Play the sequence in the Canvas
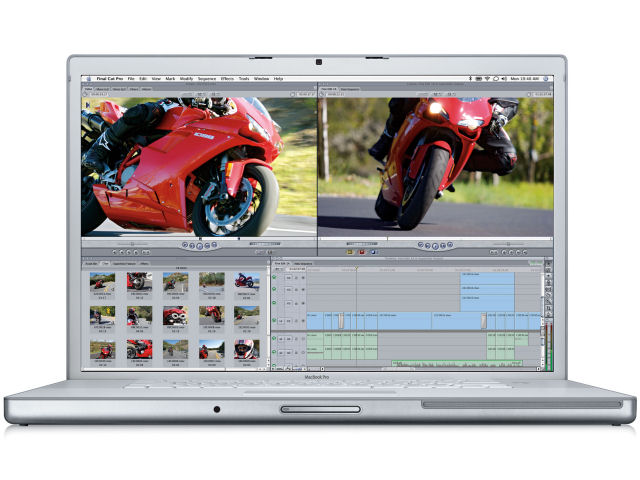The height and width of the screenshot is (480, 640). click(x=435, y=246)
